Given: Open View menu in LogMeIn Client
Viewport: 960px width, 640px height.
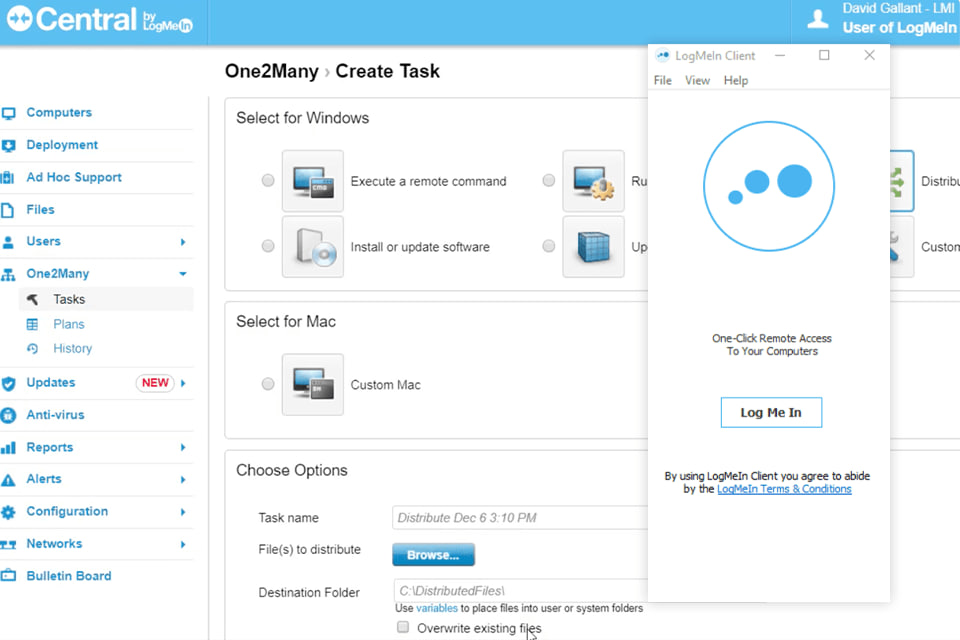Looking at the screenshot, I should (x=697, y=81).
